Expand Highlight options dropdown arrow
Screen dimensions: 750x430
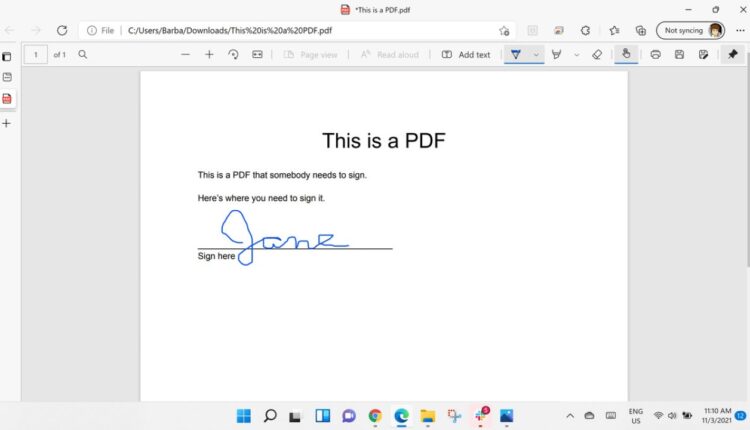coord(576,55)
